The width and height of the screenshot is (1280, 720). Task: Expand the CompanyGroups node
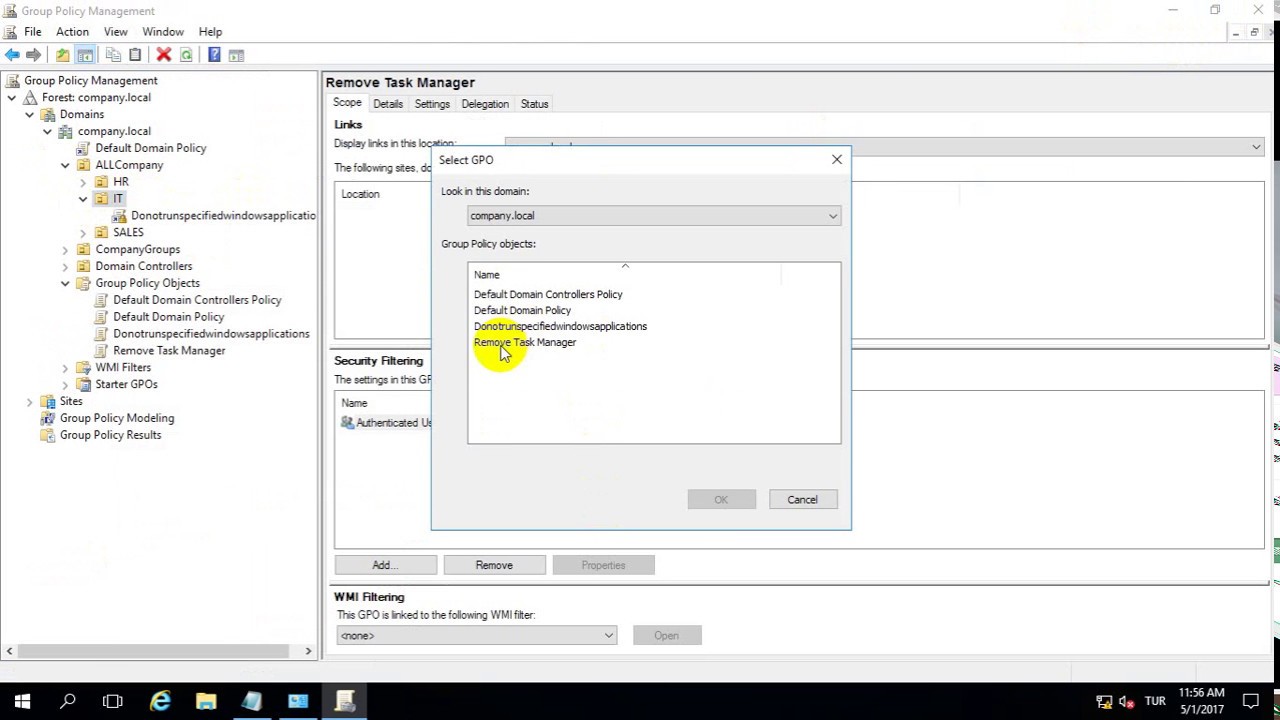click(66, 250)
